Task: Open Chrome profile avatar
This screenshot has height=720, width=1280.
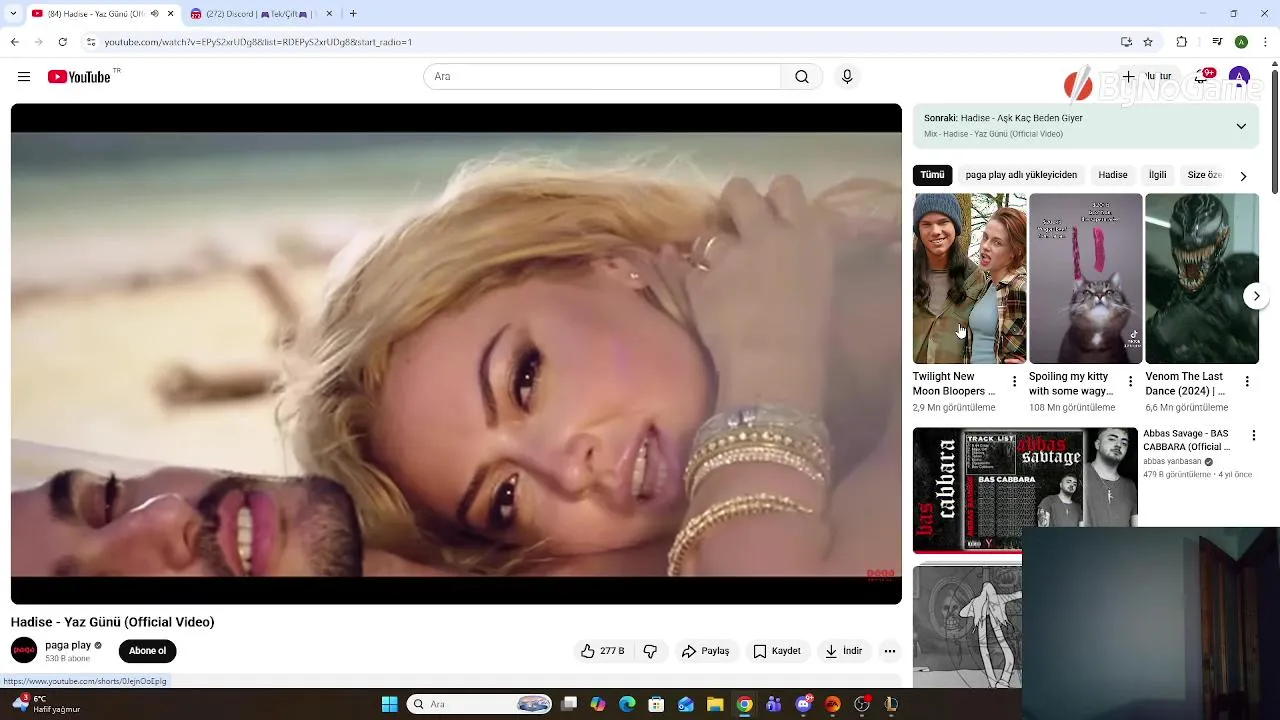Action: (x=1241, y=42)
